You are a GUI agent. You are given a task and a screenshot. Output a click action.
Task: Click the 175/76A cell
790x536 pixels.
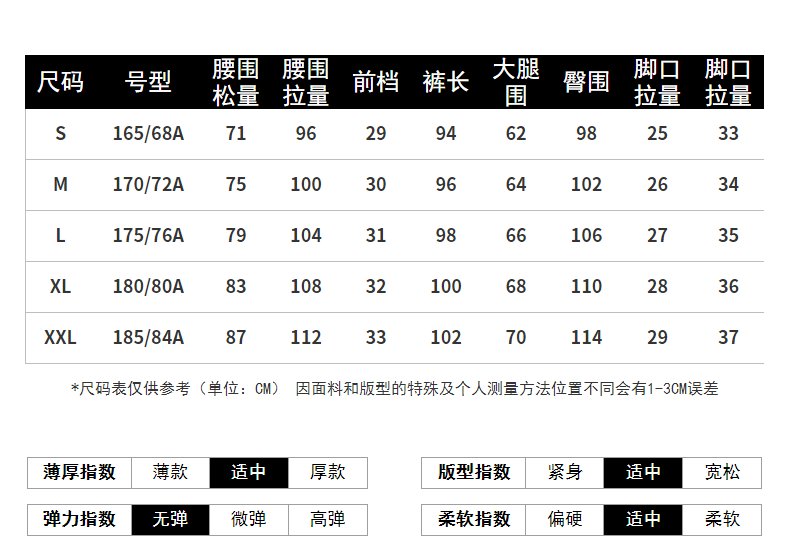pos(148,236)
